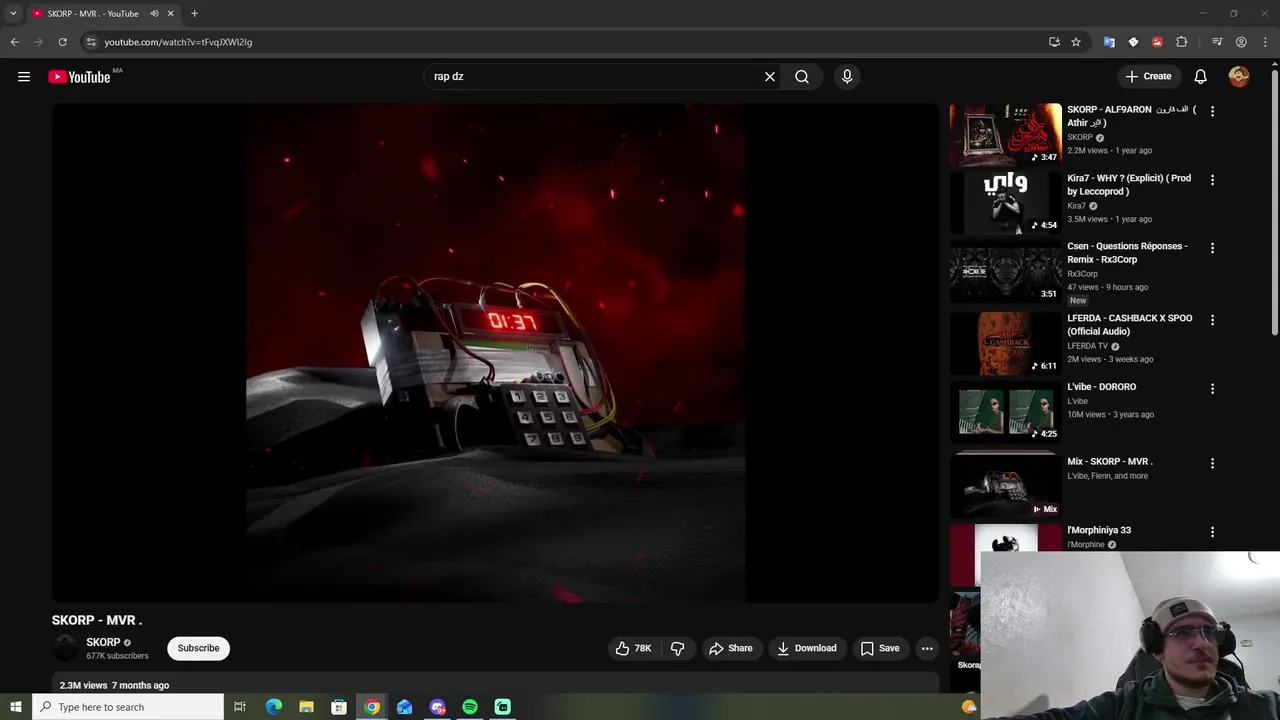Dislike the video with thumbs down
The width and height of the screenshot is (1280, 720).
678,648
